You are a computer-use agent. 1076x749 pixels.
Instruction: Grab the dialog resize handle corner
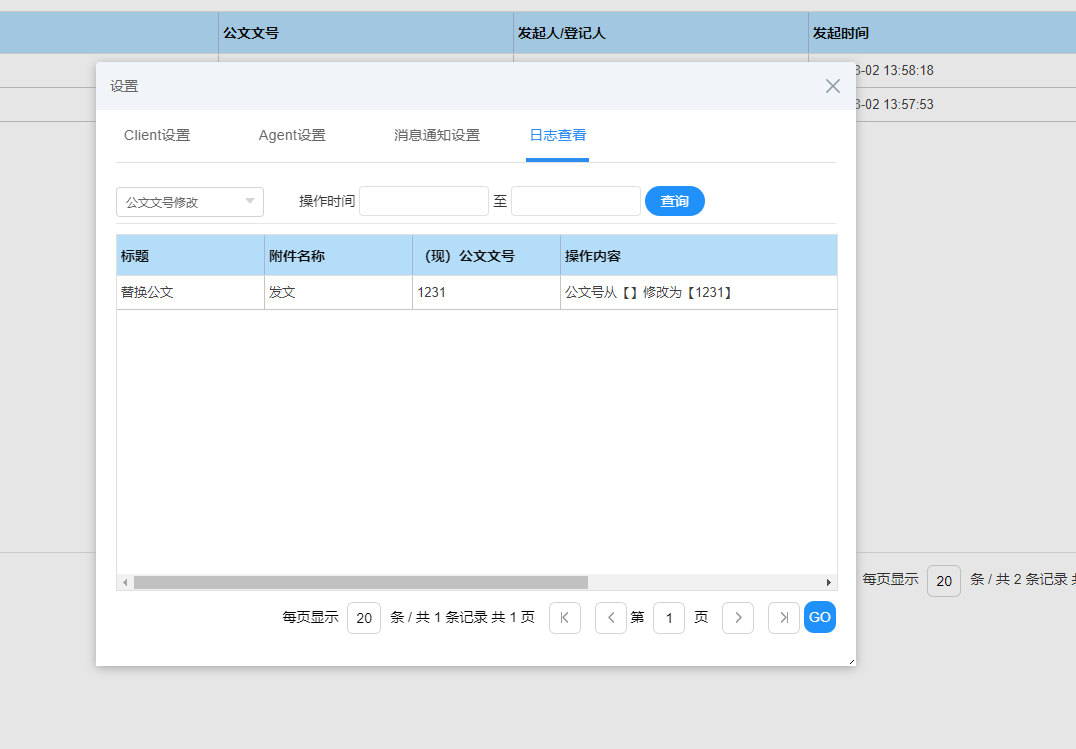(851, 661)
